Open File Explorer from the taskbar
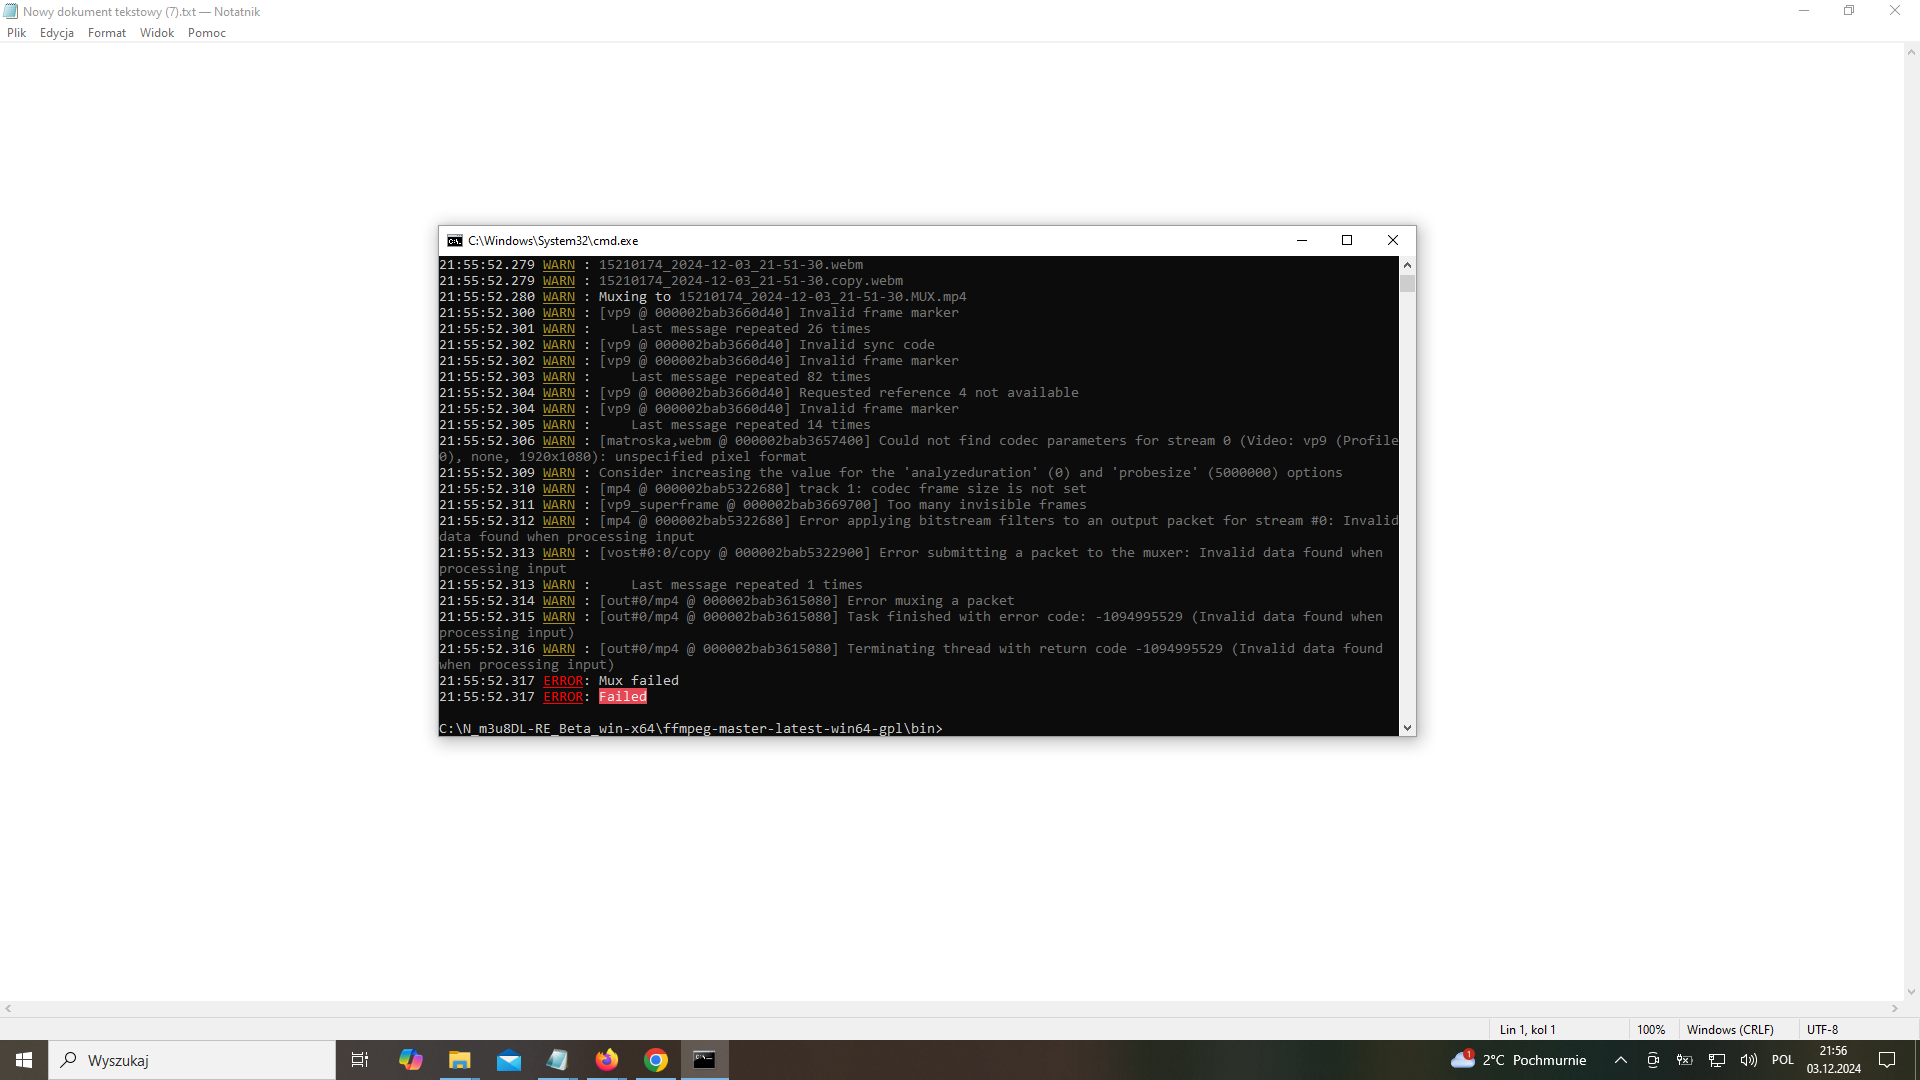Viewport: 1920px width, 1080px height. (x=459, y=1060)
